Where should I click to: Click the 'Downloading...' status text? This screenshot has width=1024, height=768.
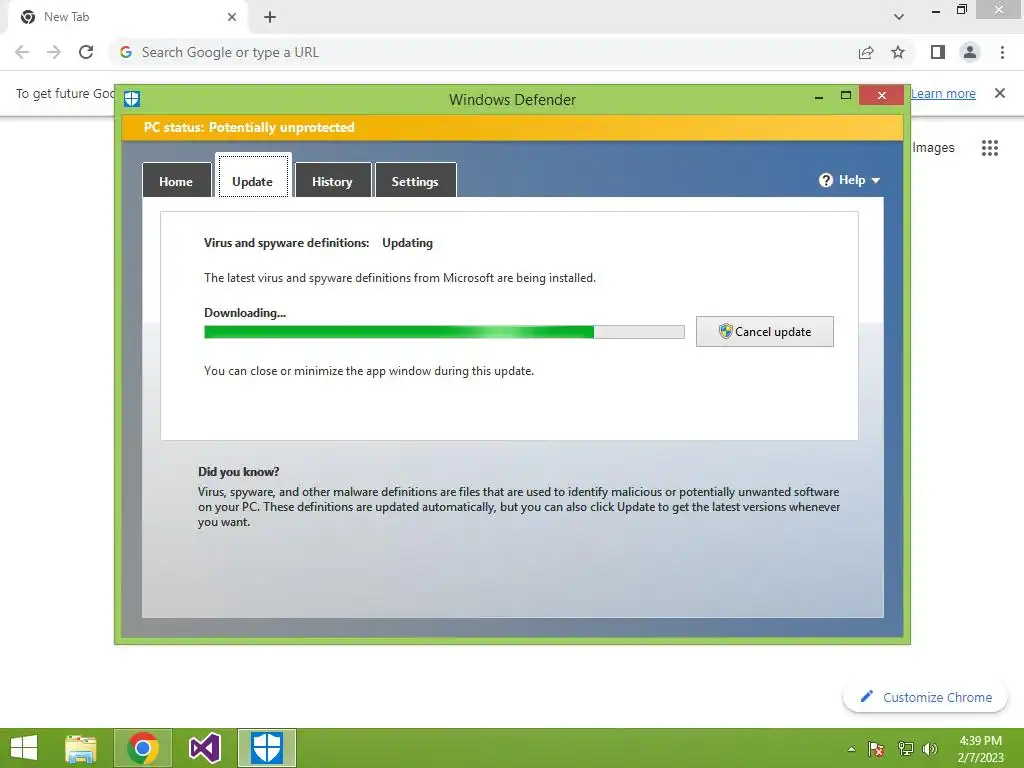[x=245, y=313]
